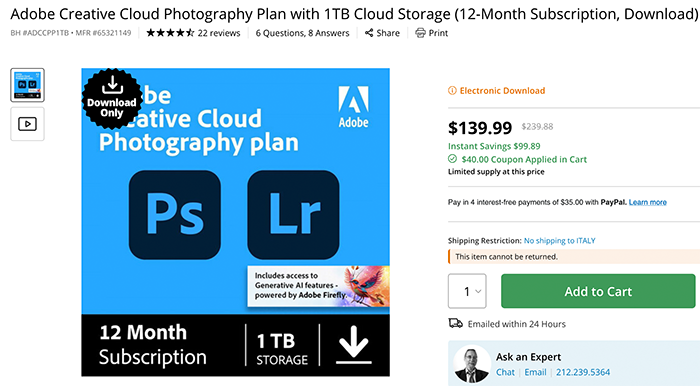Open PayPal Learn more link
The height and width of the screenshot is (386, 700).
tap(647, 202)
